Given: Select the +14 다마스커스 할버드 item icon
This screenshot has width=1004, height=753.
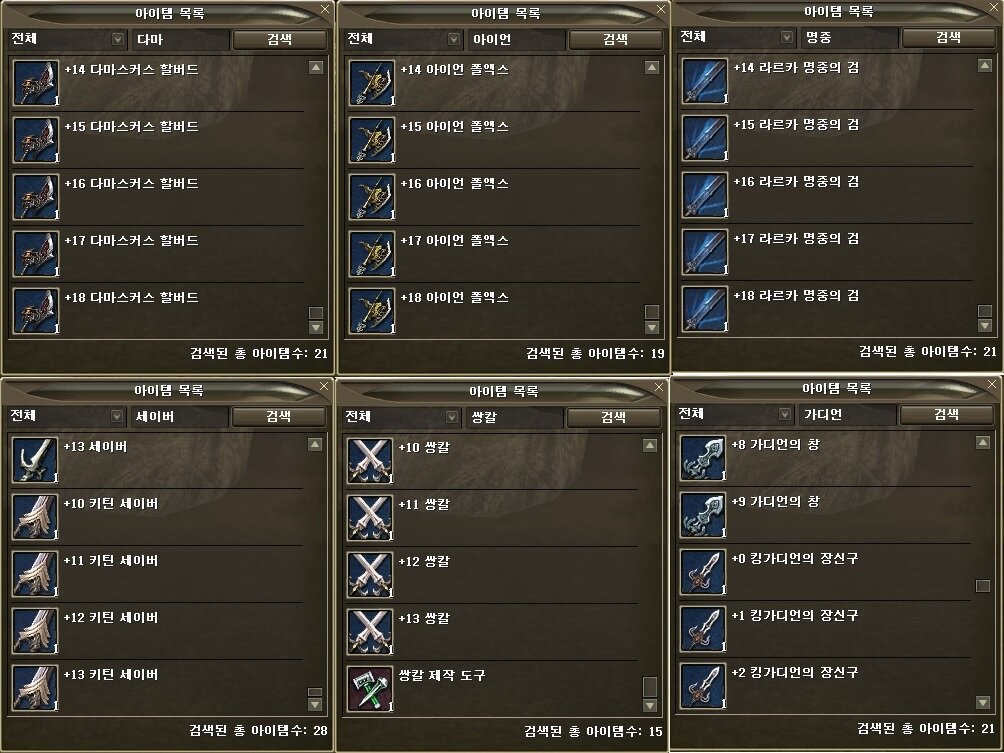Looking at the screenshot, I should pos(36,83).
